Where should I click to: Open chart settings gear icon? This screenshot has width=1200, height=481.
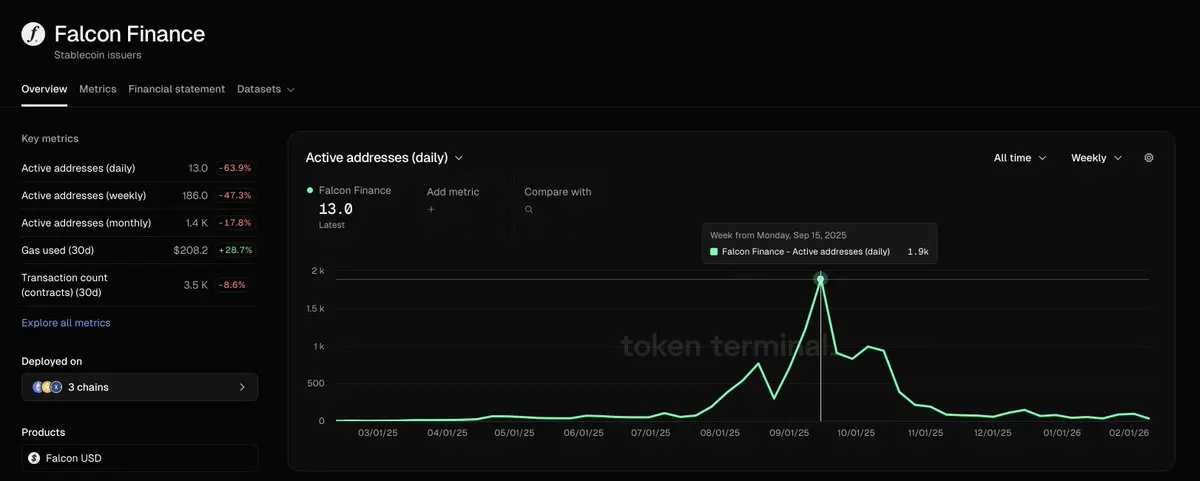[x=1149, y=158]
